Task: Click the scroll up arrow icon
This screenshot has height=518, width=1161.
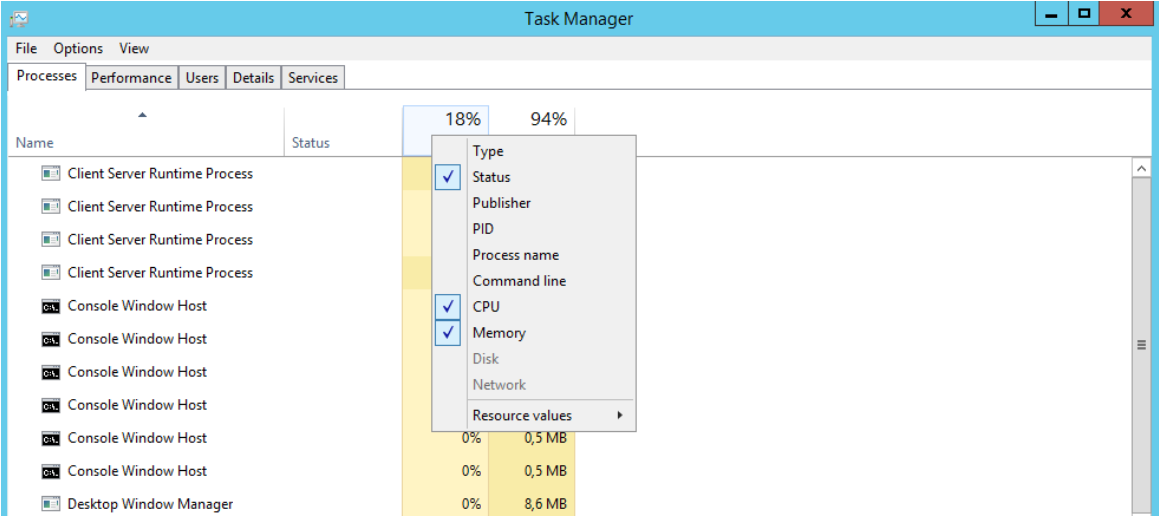Action: [1141, 169]
